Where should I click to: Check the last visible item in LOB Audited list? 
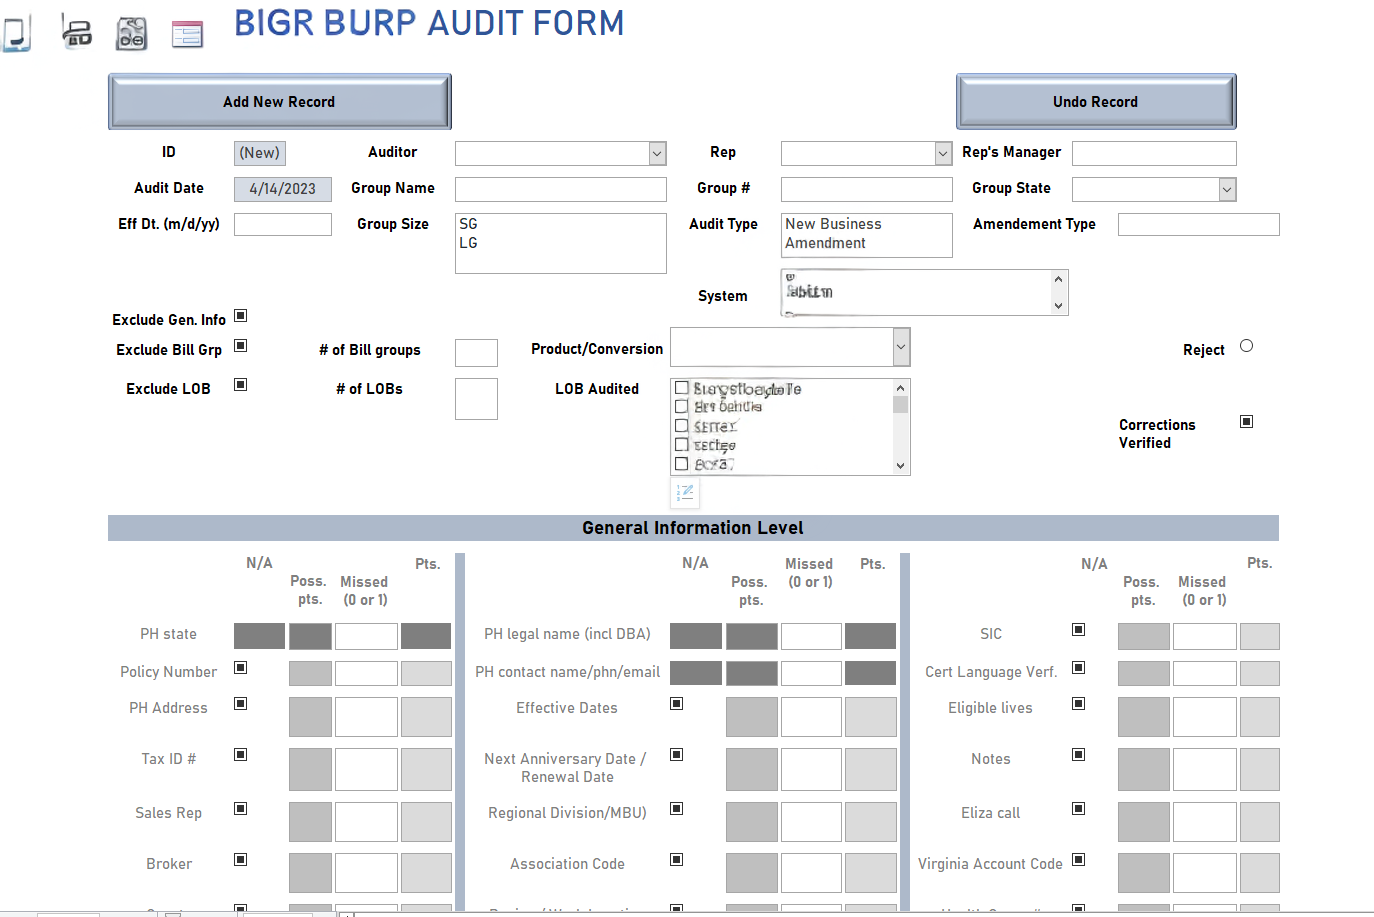(x=681, y=464)
